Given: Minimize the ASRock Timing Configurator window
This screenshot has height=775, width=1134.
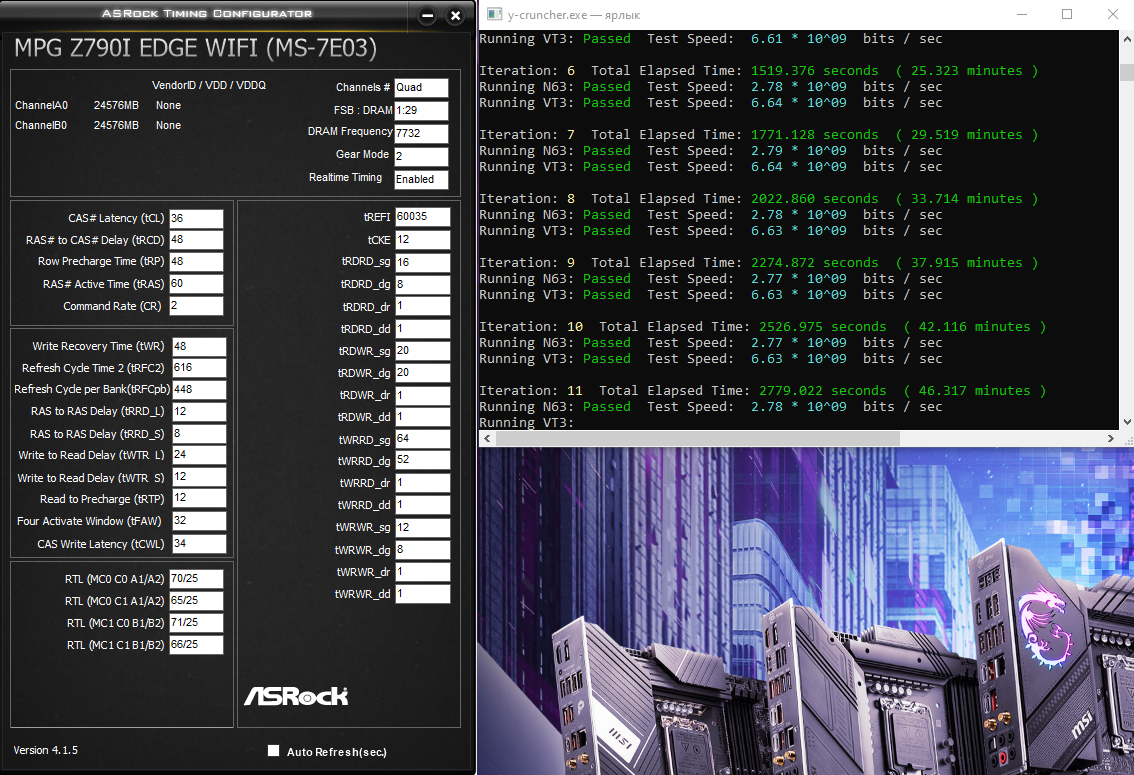Looking at the screenshot, I should click(427, 15).
